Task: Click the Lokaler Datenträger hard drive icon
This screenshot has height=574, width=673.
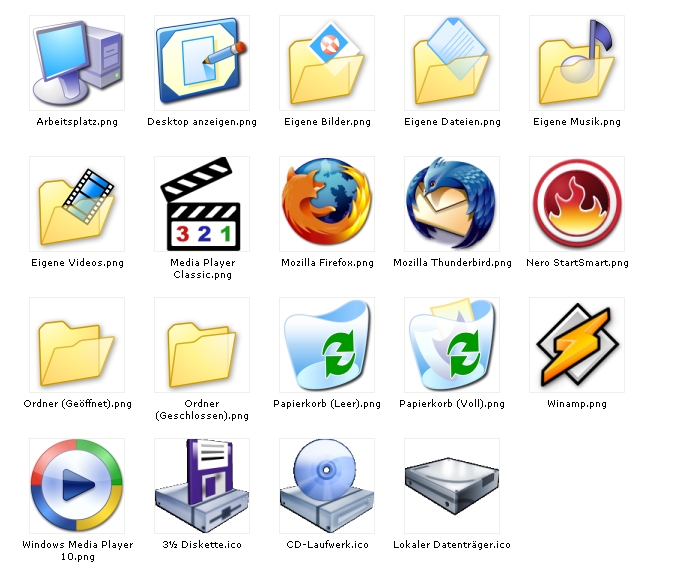Action: pyautogui.click(x=452, y=486)
